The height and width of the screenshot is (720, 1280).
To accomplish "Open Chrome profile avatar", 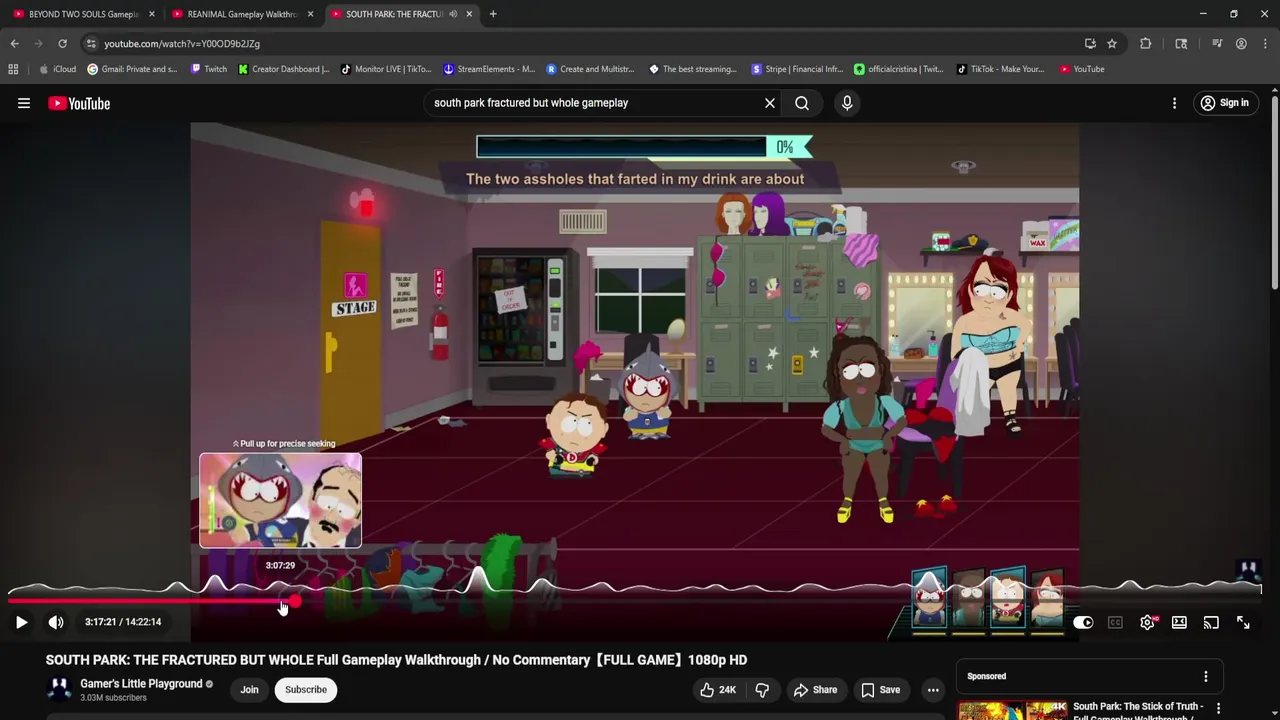I will (1241, 44).
